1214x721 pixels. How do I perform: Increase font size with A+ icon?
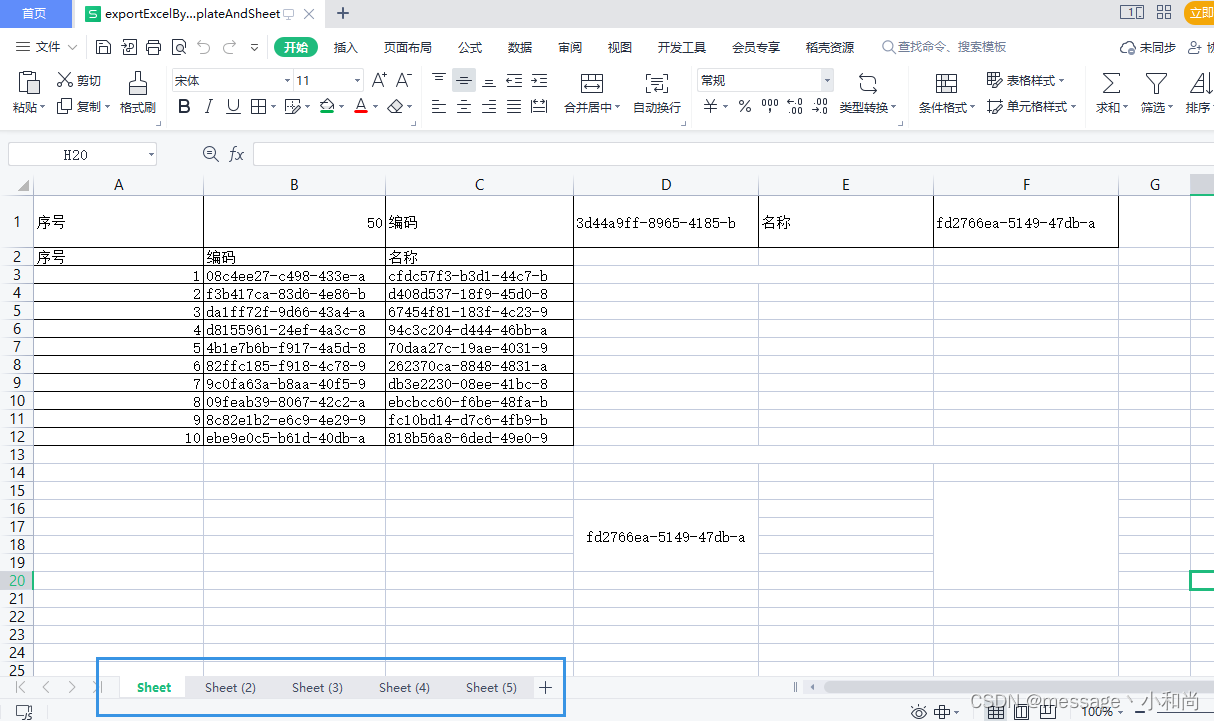pyautogui.click(x=379, y=80)
